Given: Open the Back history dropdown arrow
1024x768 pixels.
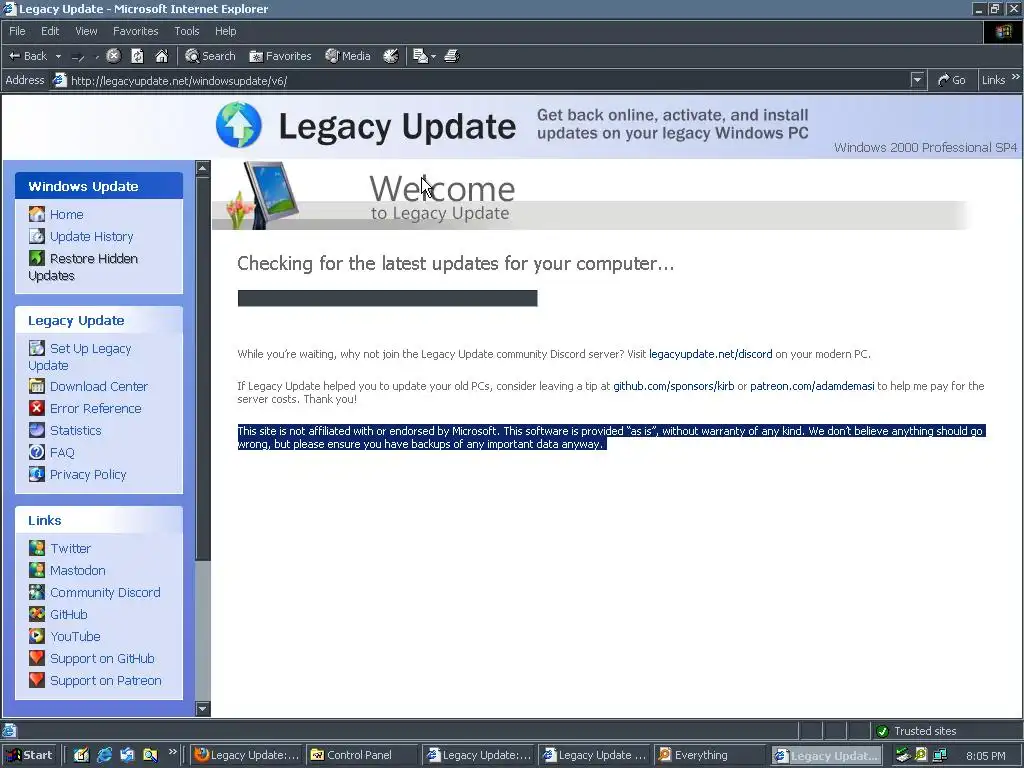Looking at the screenshot, I should (x=58, y=56).
